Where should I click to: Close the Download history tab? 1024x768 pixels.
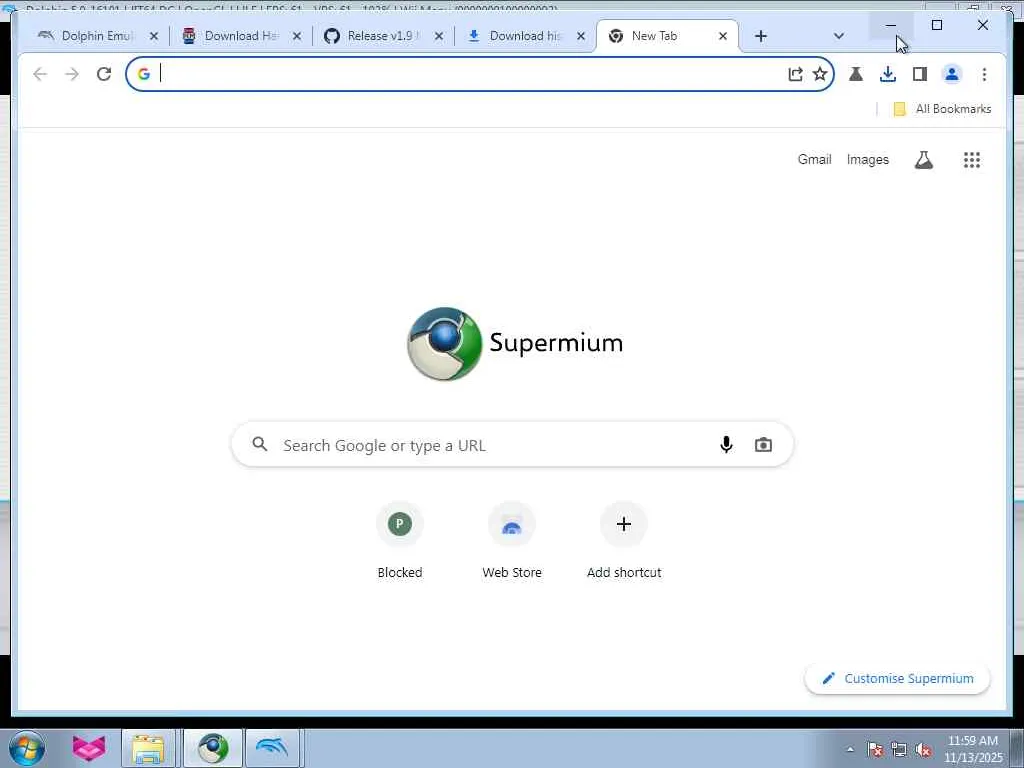[x=581, y=36]
